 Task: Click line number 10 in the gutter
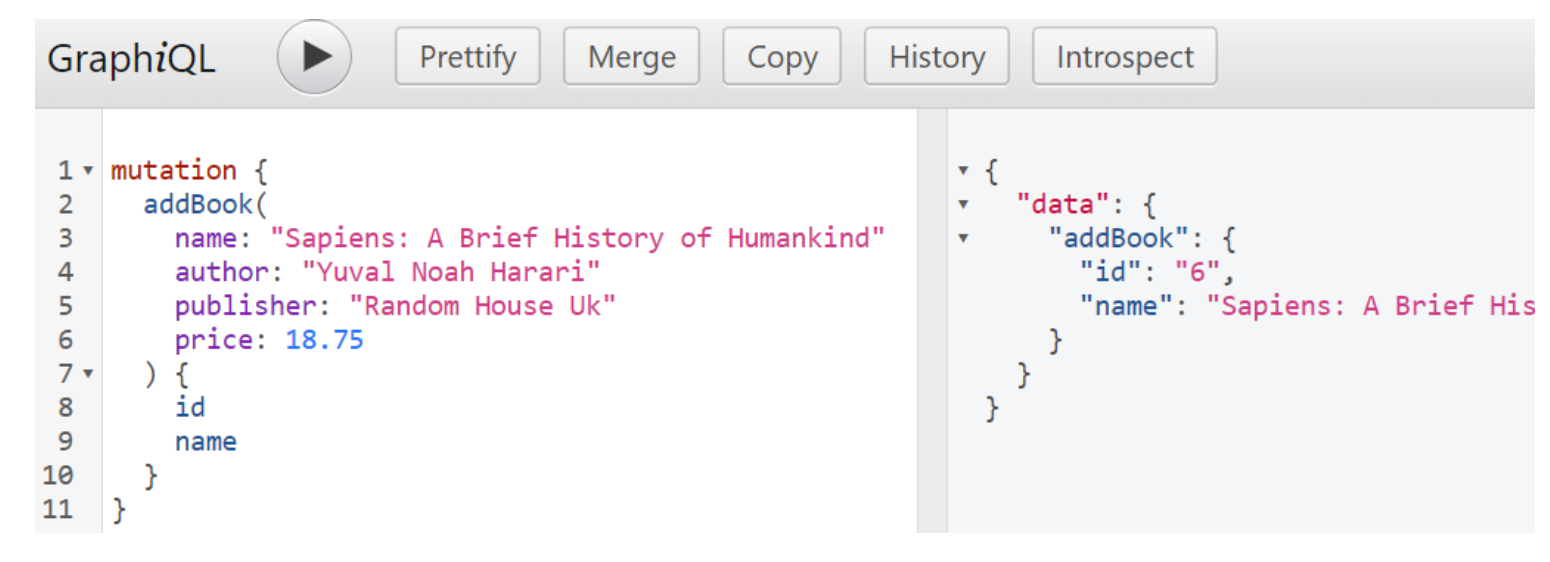58,476
